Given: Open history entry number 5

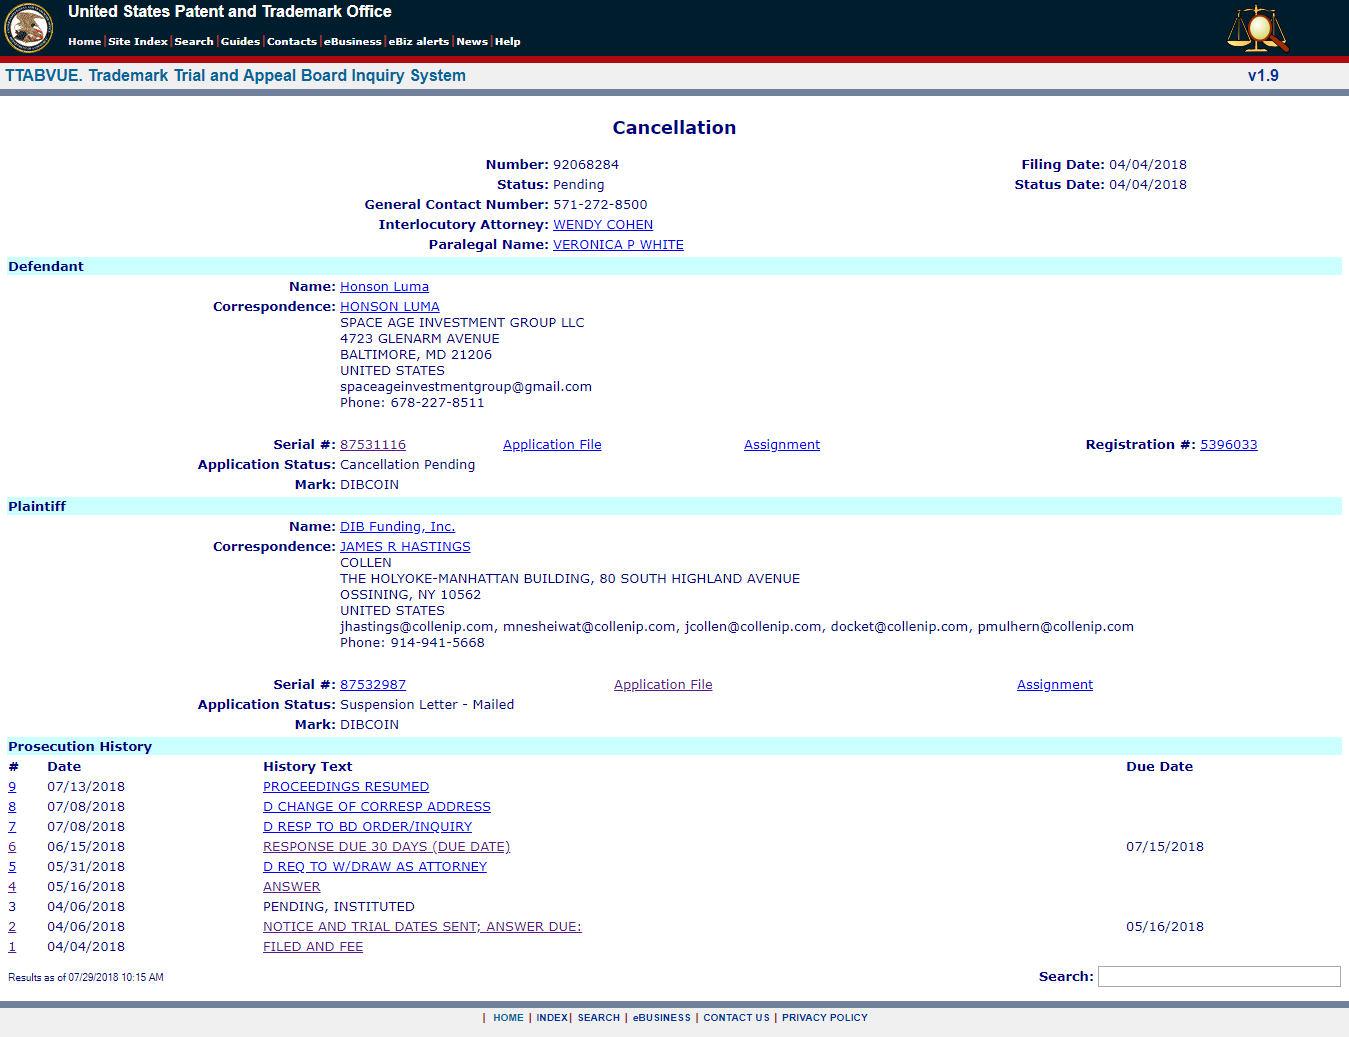Looking at the screenshot, I should tap(12, 867).
